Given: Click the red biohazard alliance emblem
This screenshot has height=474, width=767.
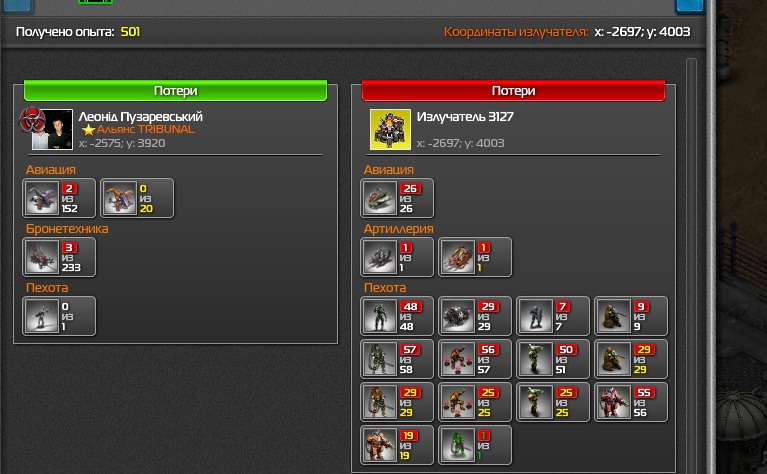Looking at the screenshot, I should pos(32,119).
